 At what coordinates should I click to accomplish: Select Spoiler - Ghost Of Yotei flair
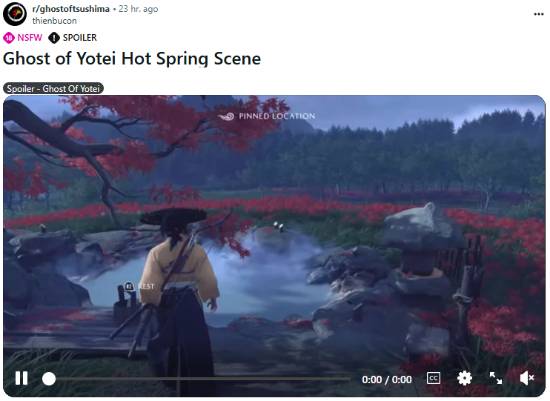click(x=53, y=88)
